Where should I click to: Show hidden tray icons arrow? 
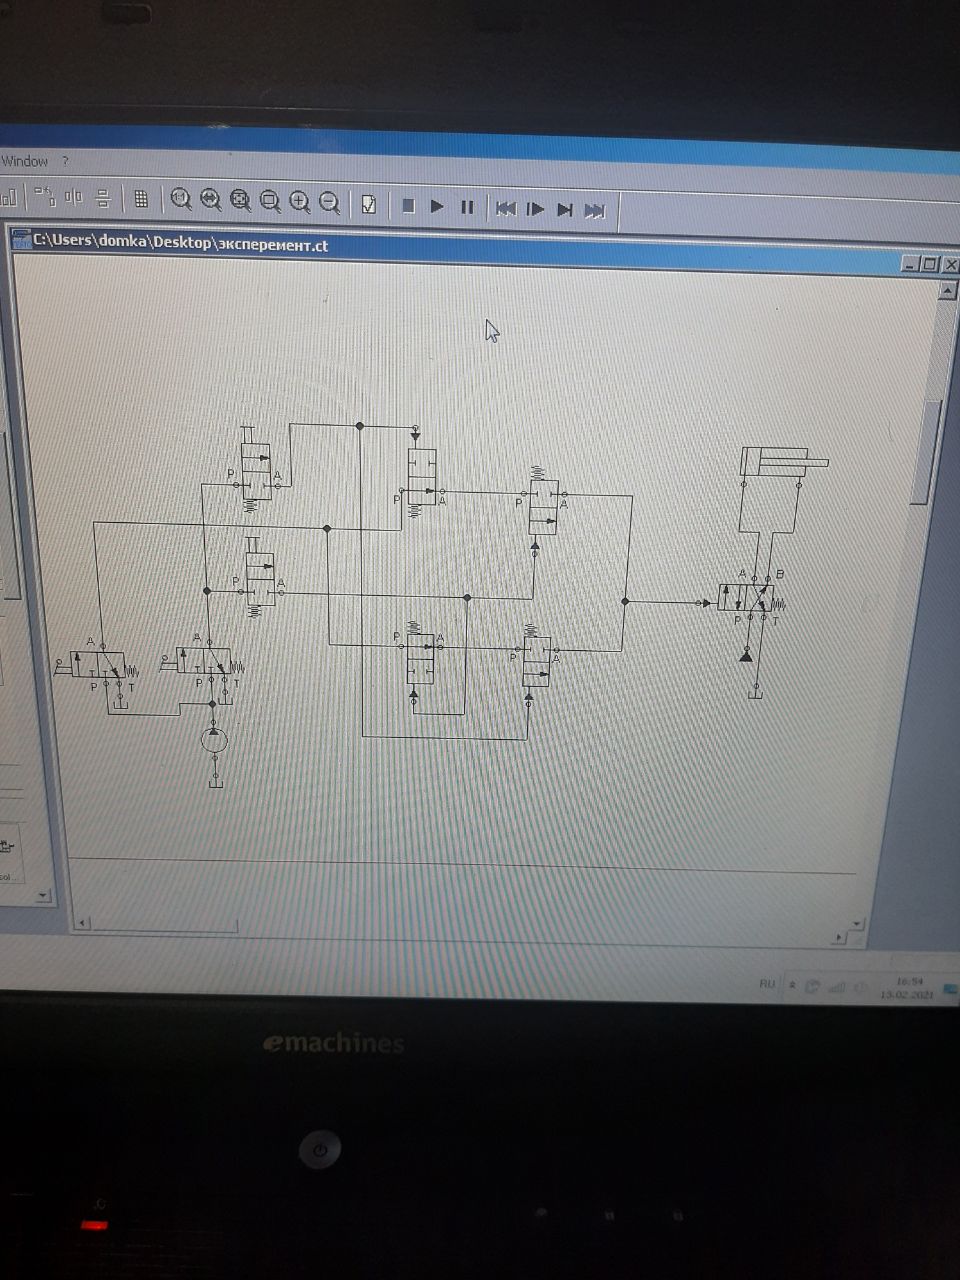[x=792, y=985]
